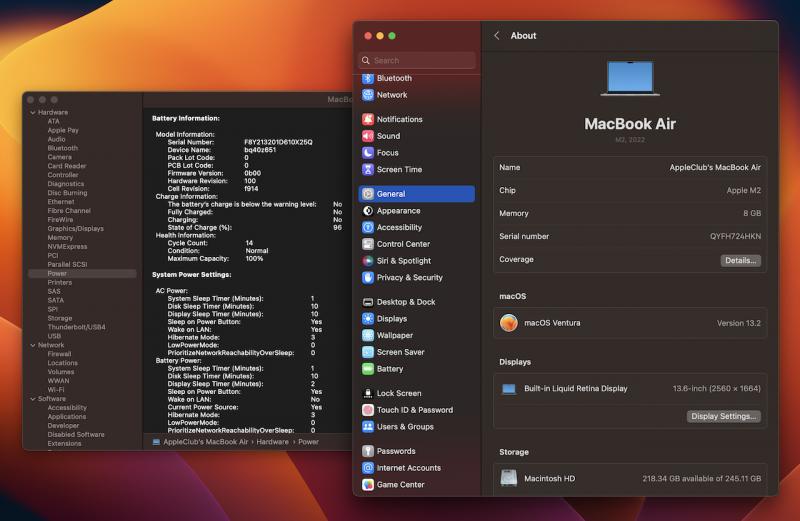
Task: Click the Cycle Count label
Action: (187, 243)
